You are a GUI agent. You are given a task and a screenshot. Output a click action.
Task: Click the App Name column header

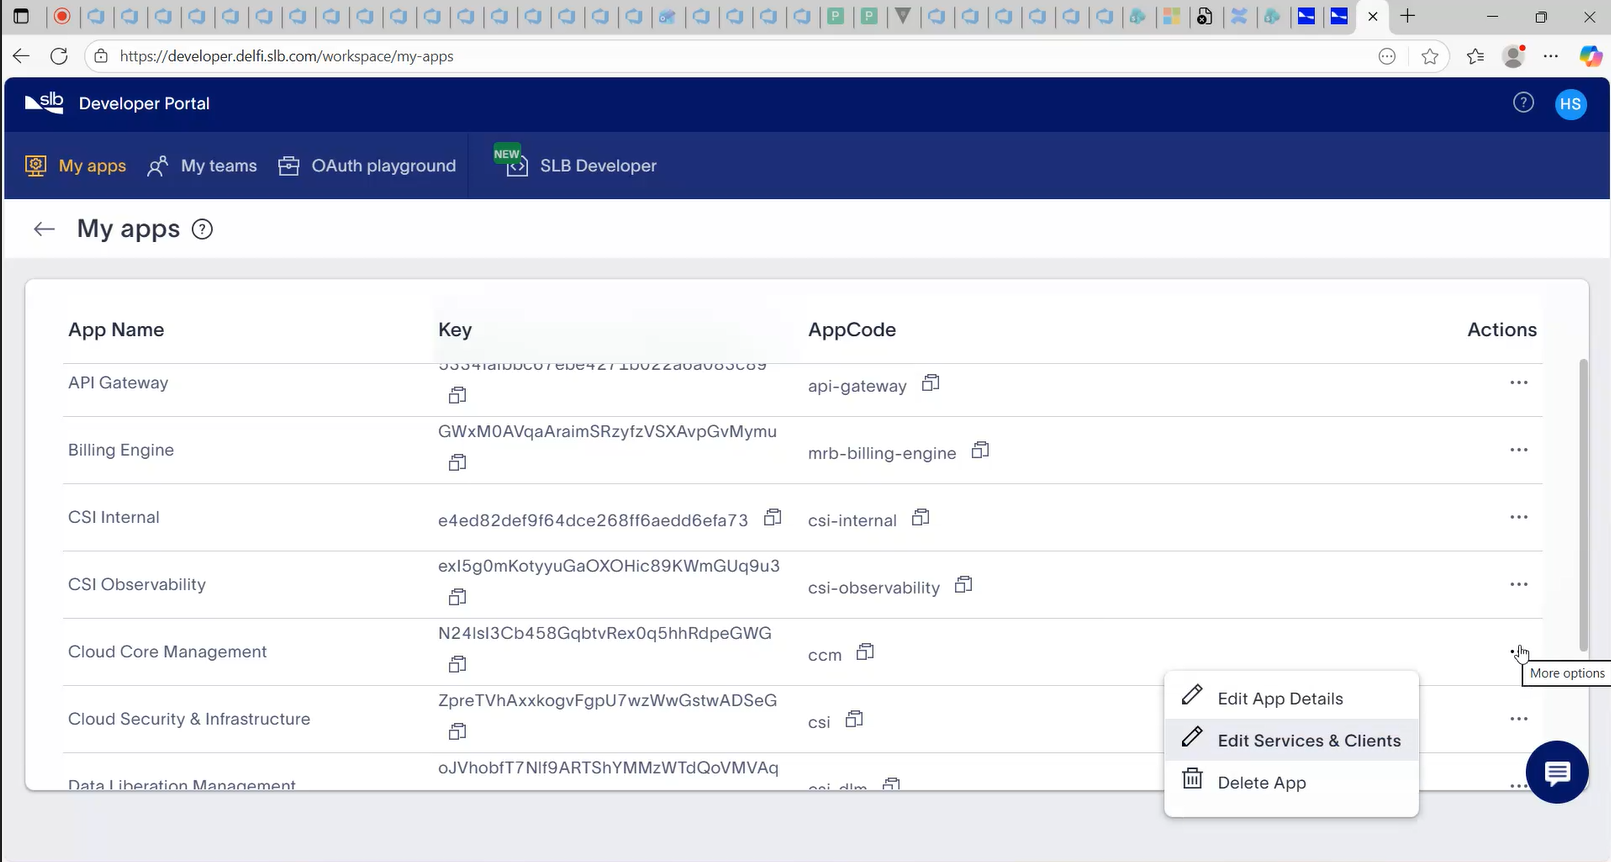pos(116,330)
